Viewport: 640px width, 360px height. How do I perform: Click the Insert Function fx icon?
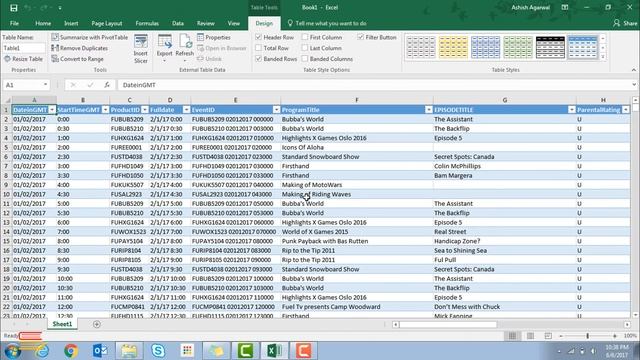tap(107, 85)
